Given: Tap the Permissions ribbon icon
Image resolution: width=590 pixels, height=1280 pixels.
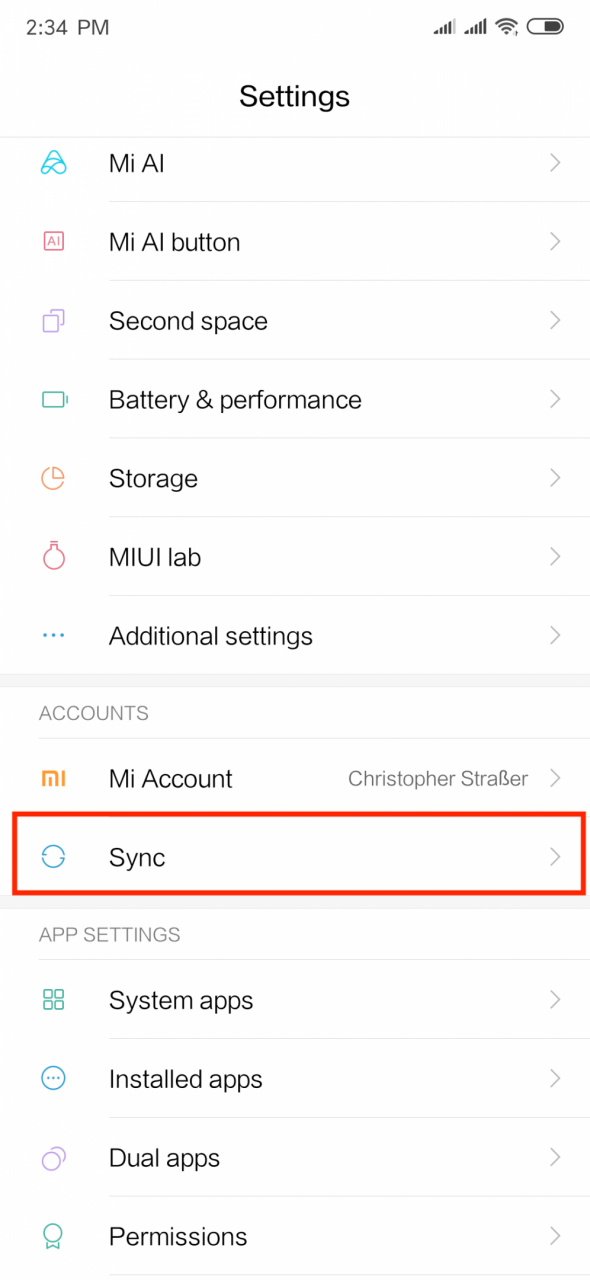Looking at the screenshot, I should tap(53, 1237).
